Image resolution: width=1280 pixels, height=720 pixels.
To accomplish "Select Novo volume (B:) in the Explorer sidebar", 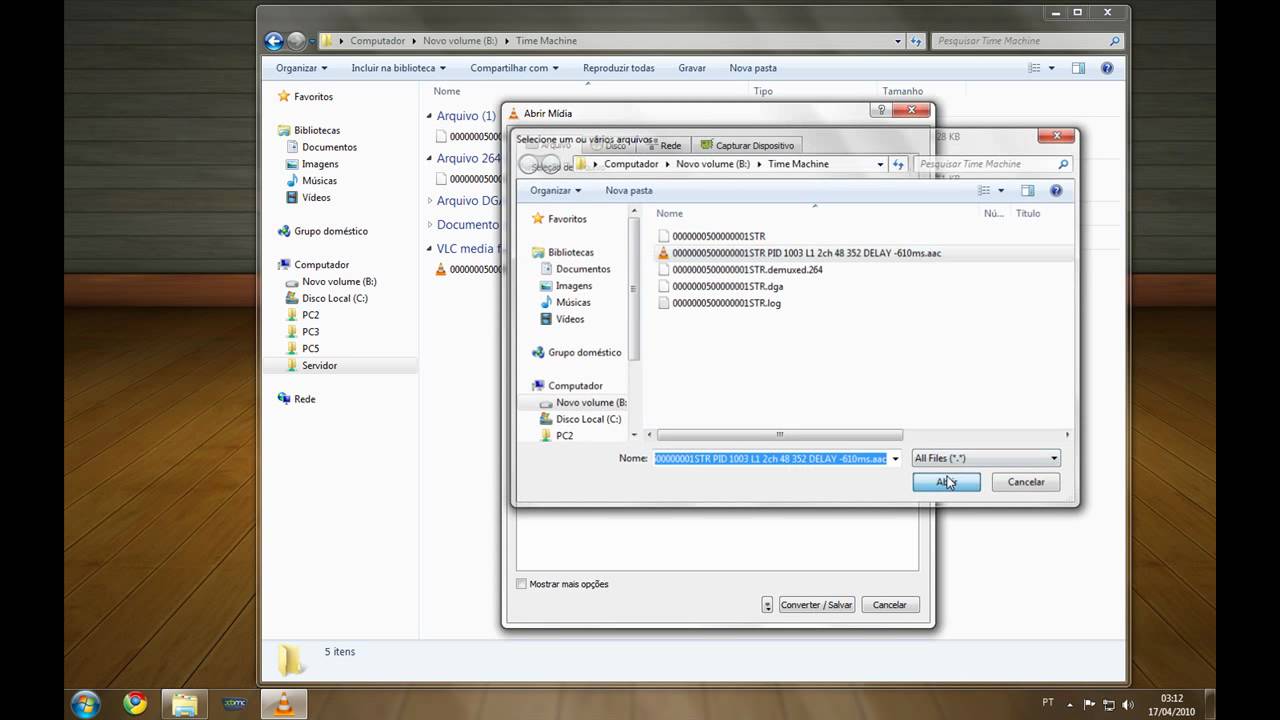I will pyautogui.click(x=339, y=281).
